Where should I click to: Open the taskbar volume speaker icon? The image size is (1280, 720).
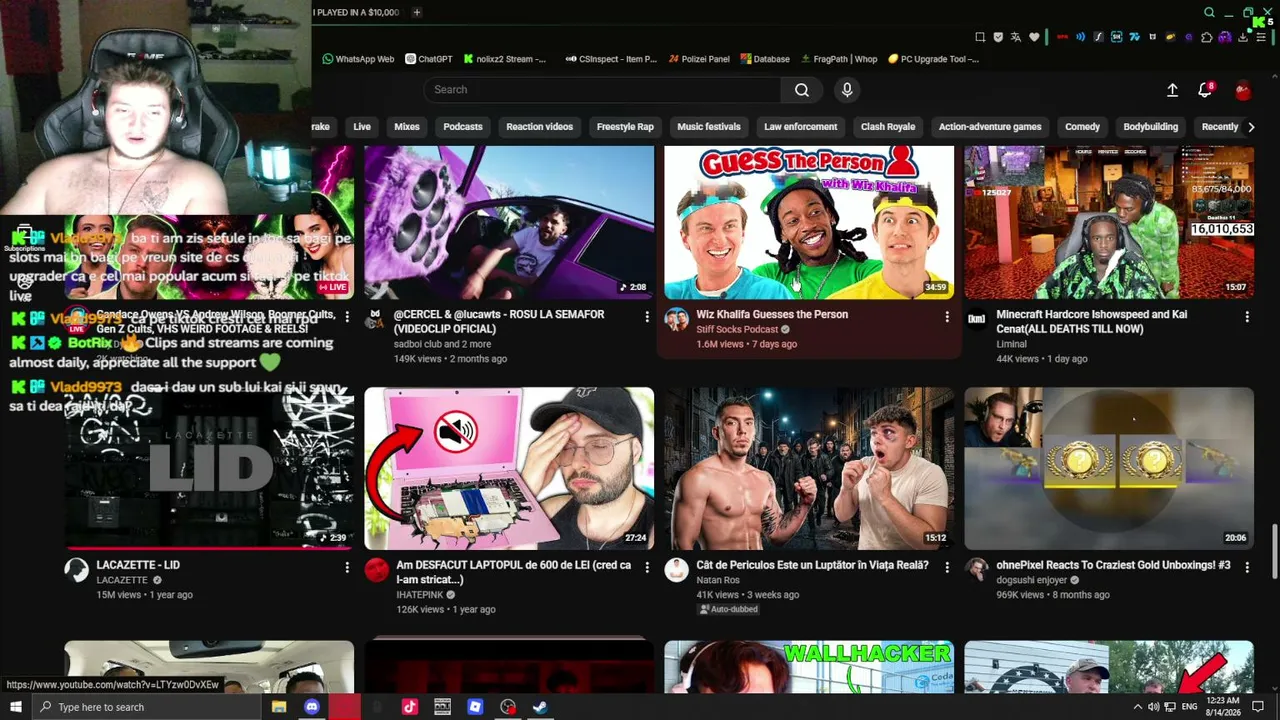click(x=1153, y=707)
